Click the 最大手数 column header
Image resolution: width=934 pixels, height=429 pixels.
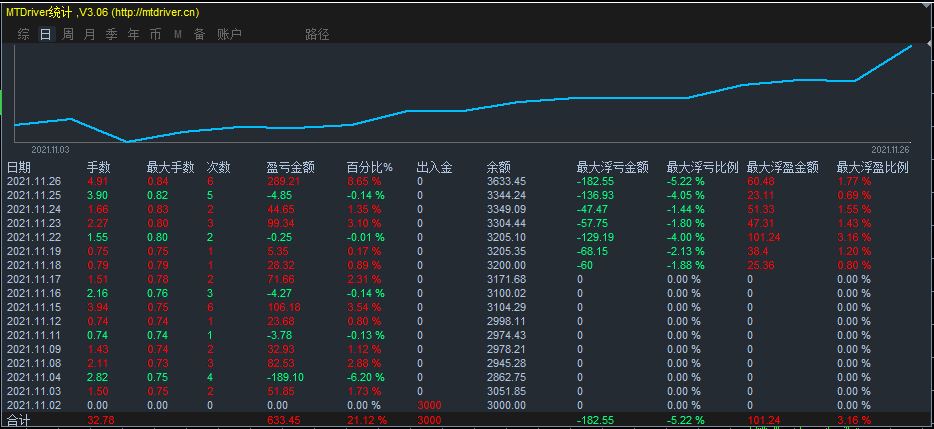point(171,167)
